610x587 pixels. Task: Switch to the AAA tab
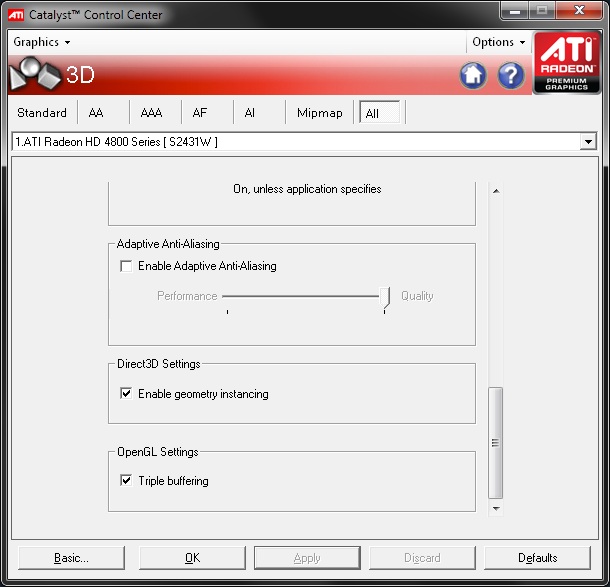pos(151,113)
